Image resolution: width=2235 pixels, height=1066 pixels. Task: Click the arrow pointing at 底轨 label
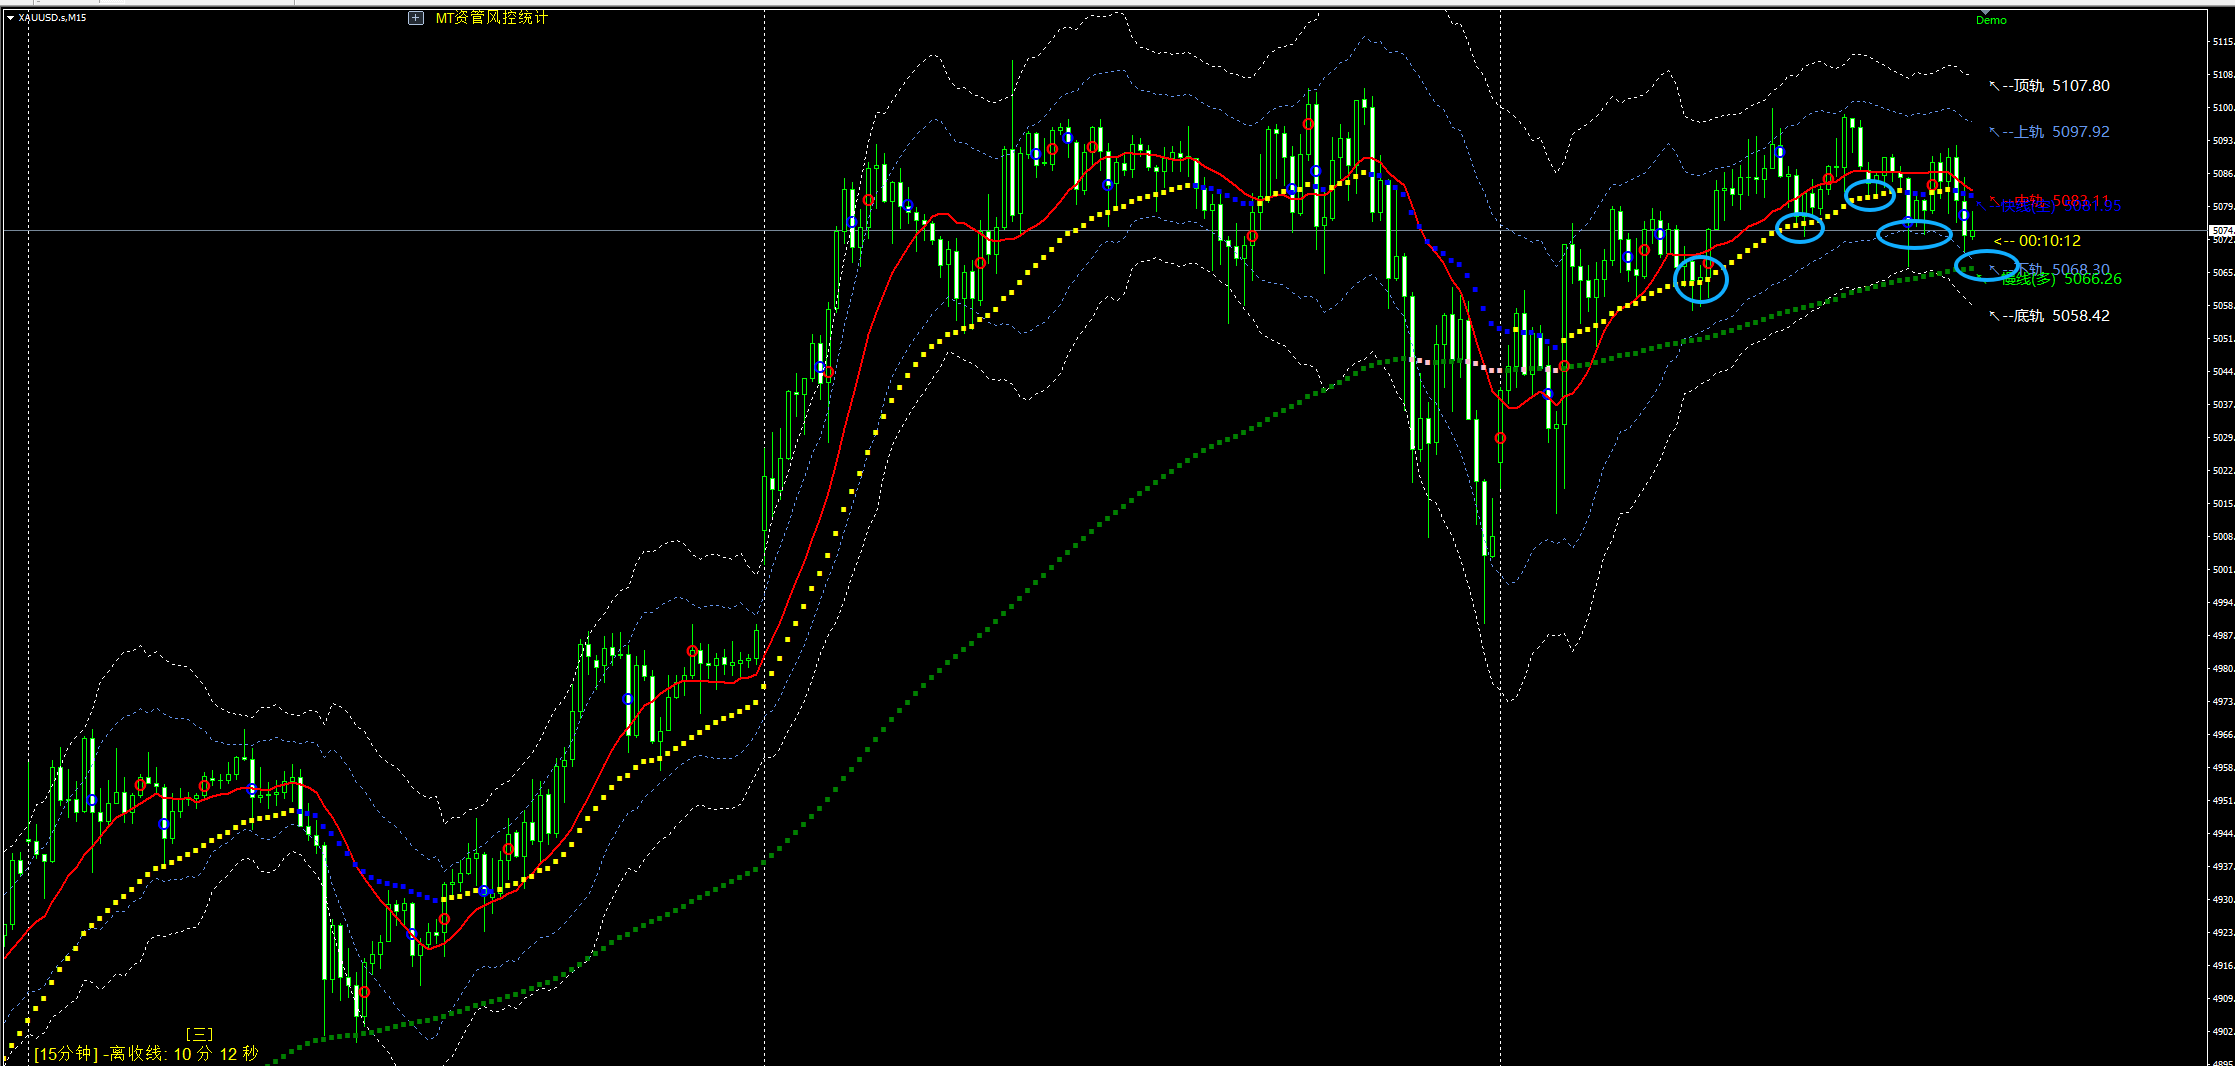1995,316
